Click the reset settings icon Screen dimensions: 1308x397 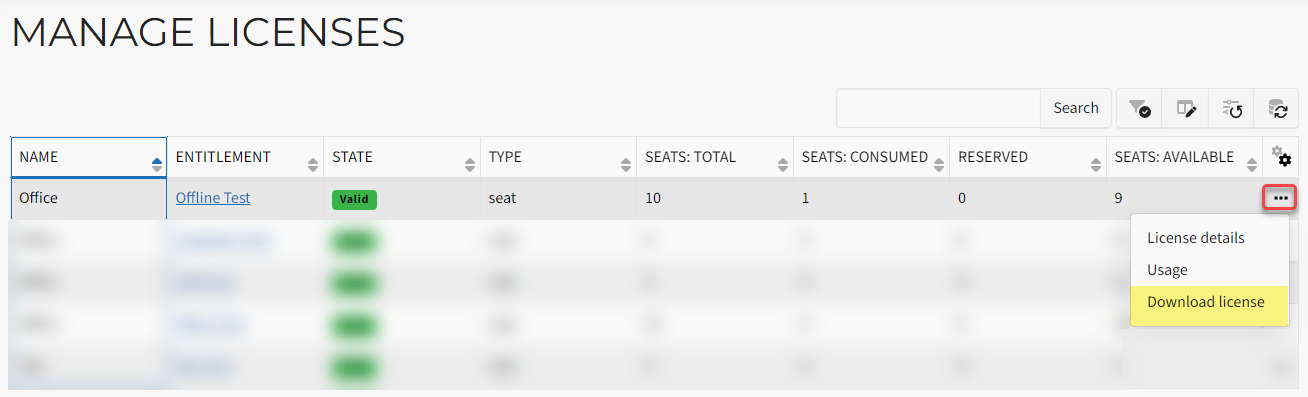tap(1232, 108)
